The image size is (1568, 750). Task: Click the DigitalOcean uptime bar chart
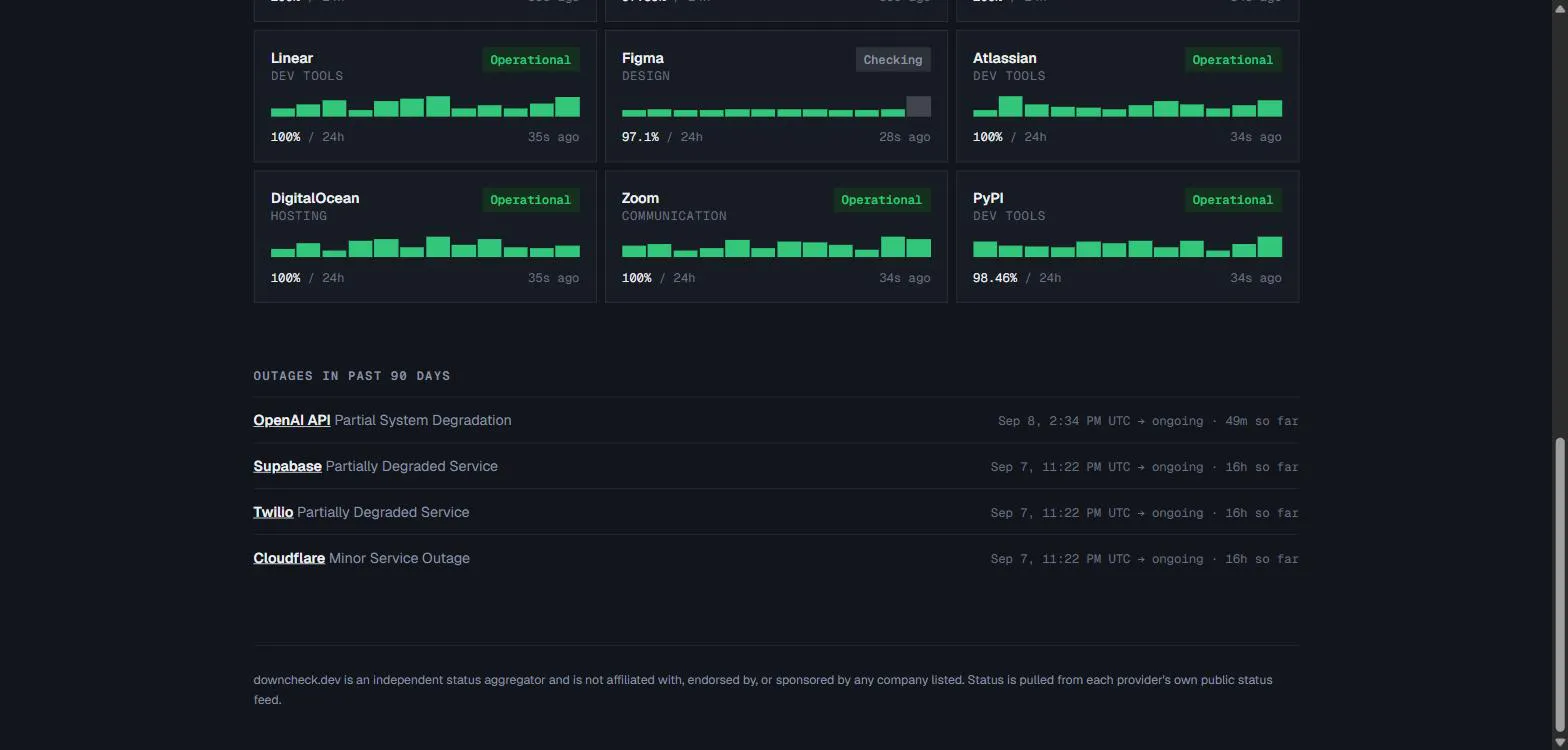(425, 247)
